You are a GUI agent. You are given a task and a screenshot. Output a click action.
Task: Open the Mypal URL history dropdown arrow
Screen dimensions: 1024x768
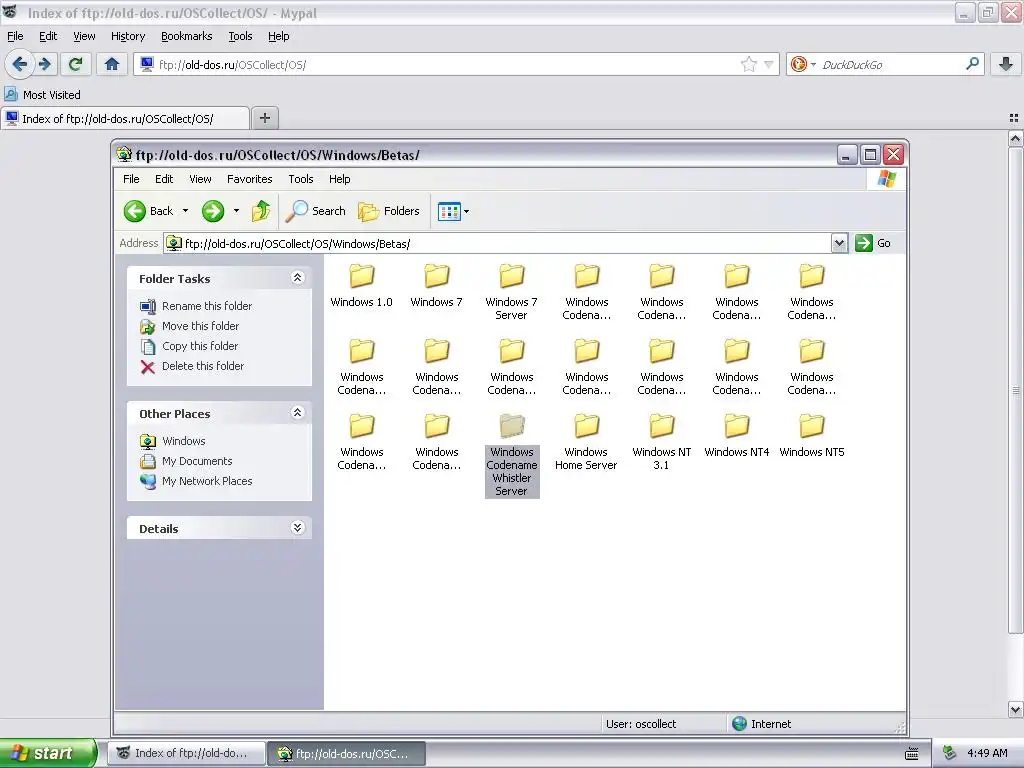coord(769,64)
